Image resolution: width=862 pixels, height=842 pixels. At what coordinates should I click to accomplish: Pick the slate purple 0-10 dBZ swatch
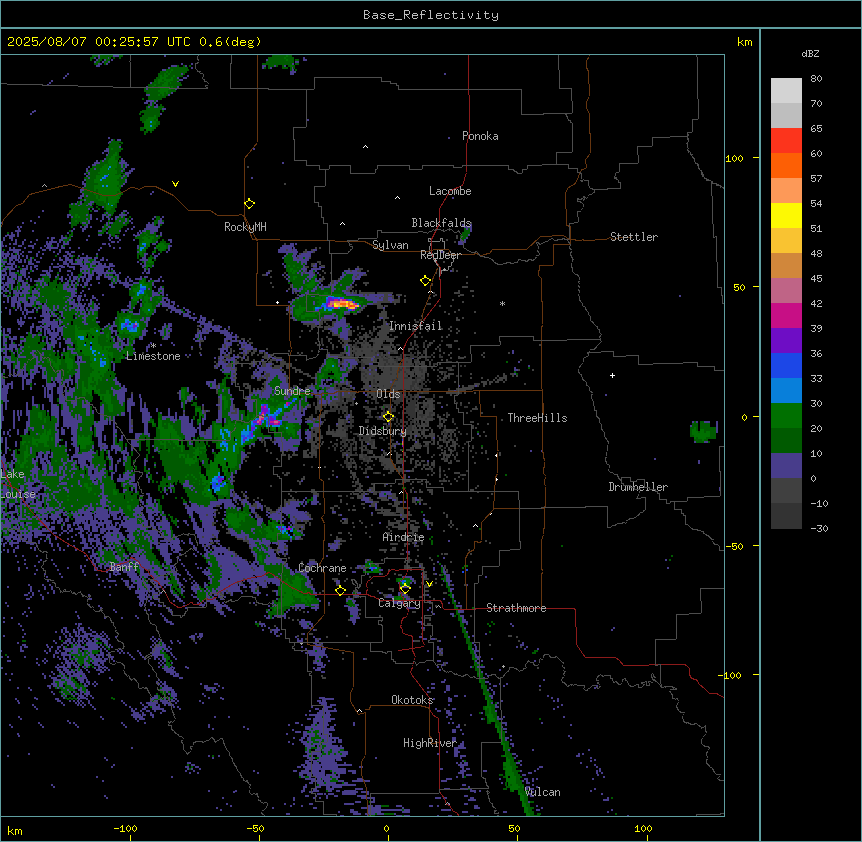coord(786,466)
